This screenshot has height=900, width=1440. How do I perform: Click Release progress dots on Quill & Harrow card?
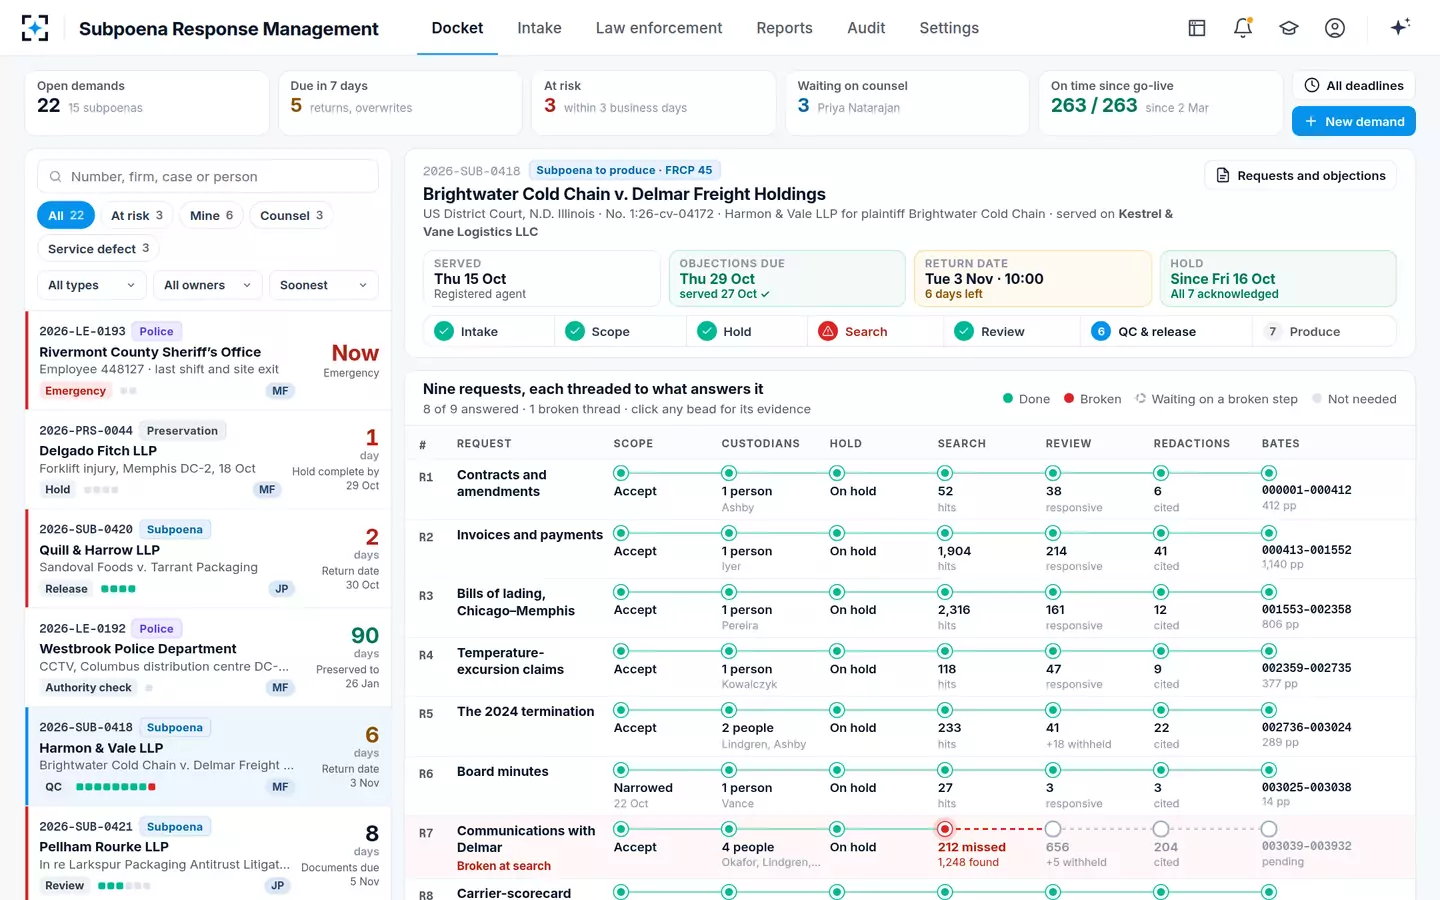pyautogui.click(x=118, y=589)
